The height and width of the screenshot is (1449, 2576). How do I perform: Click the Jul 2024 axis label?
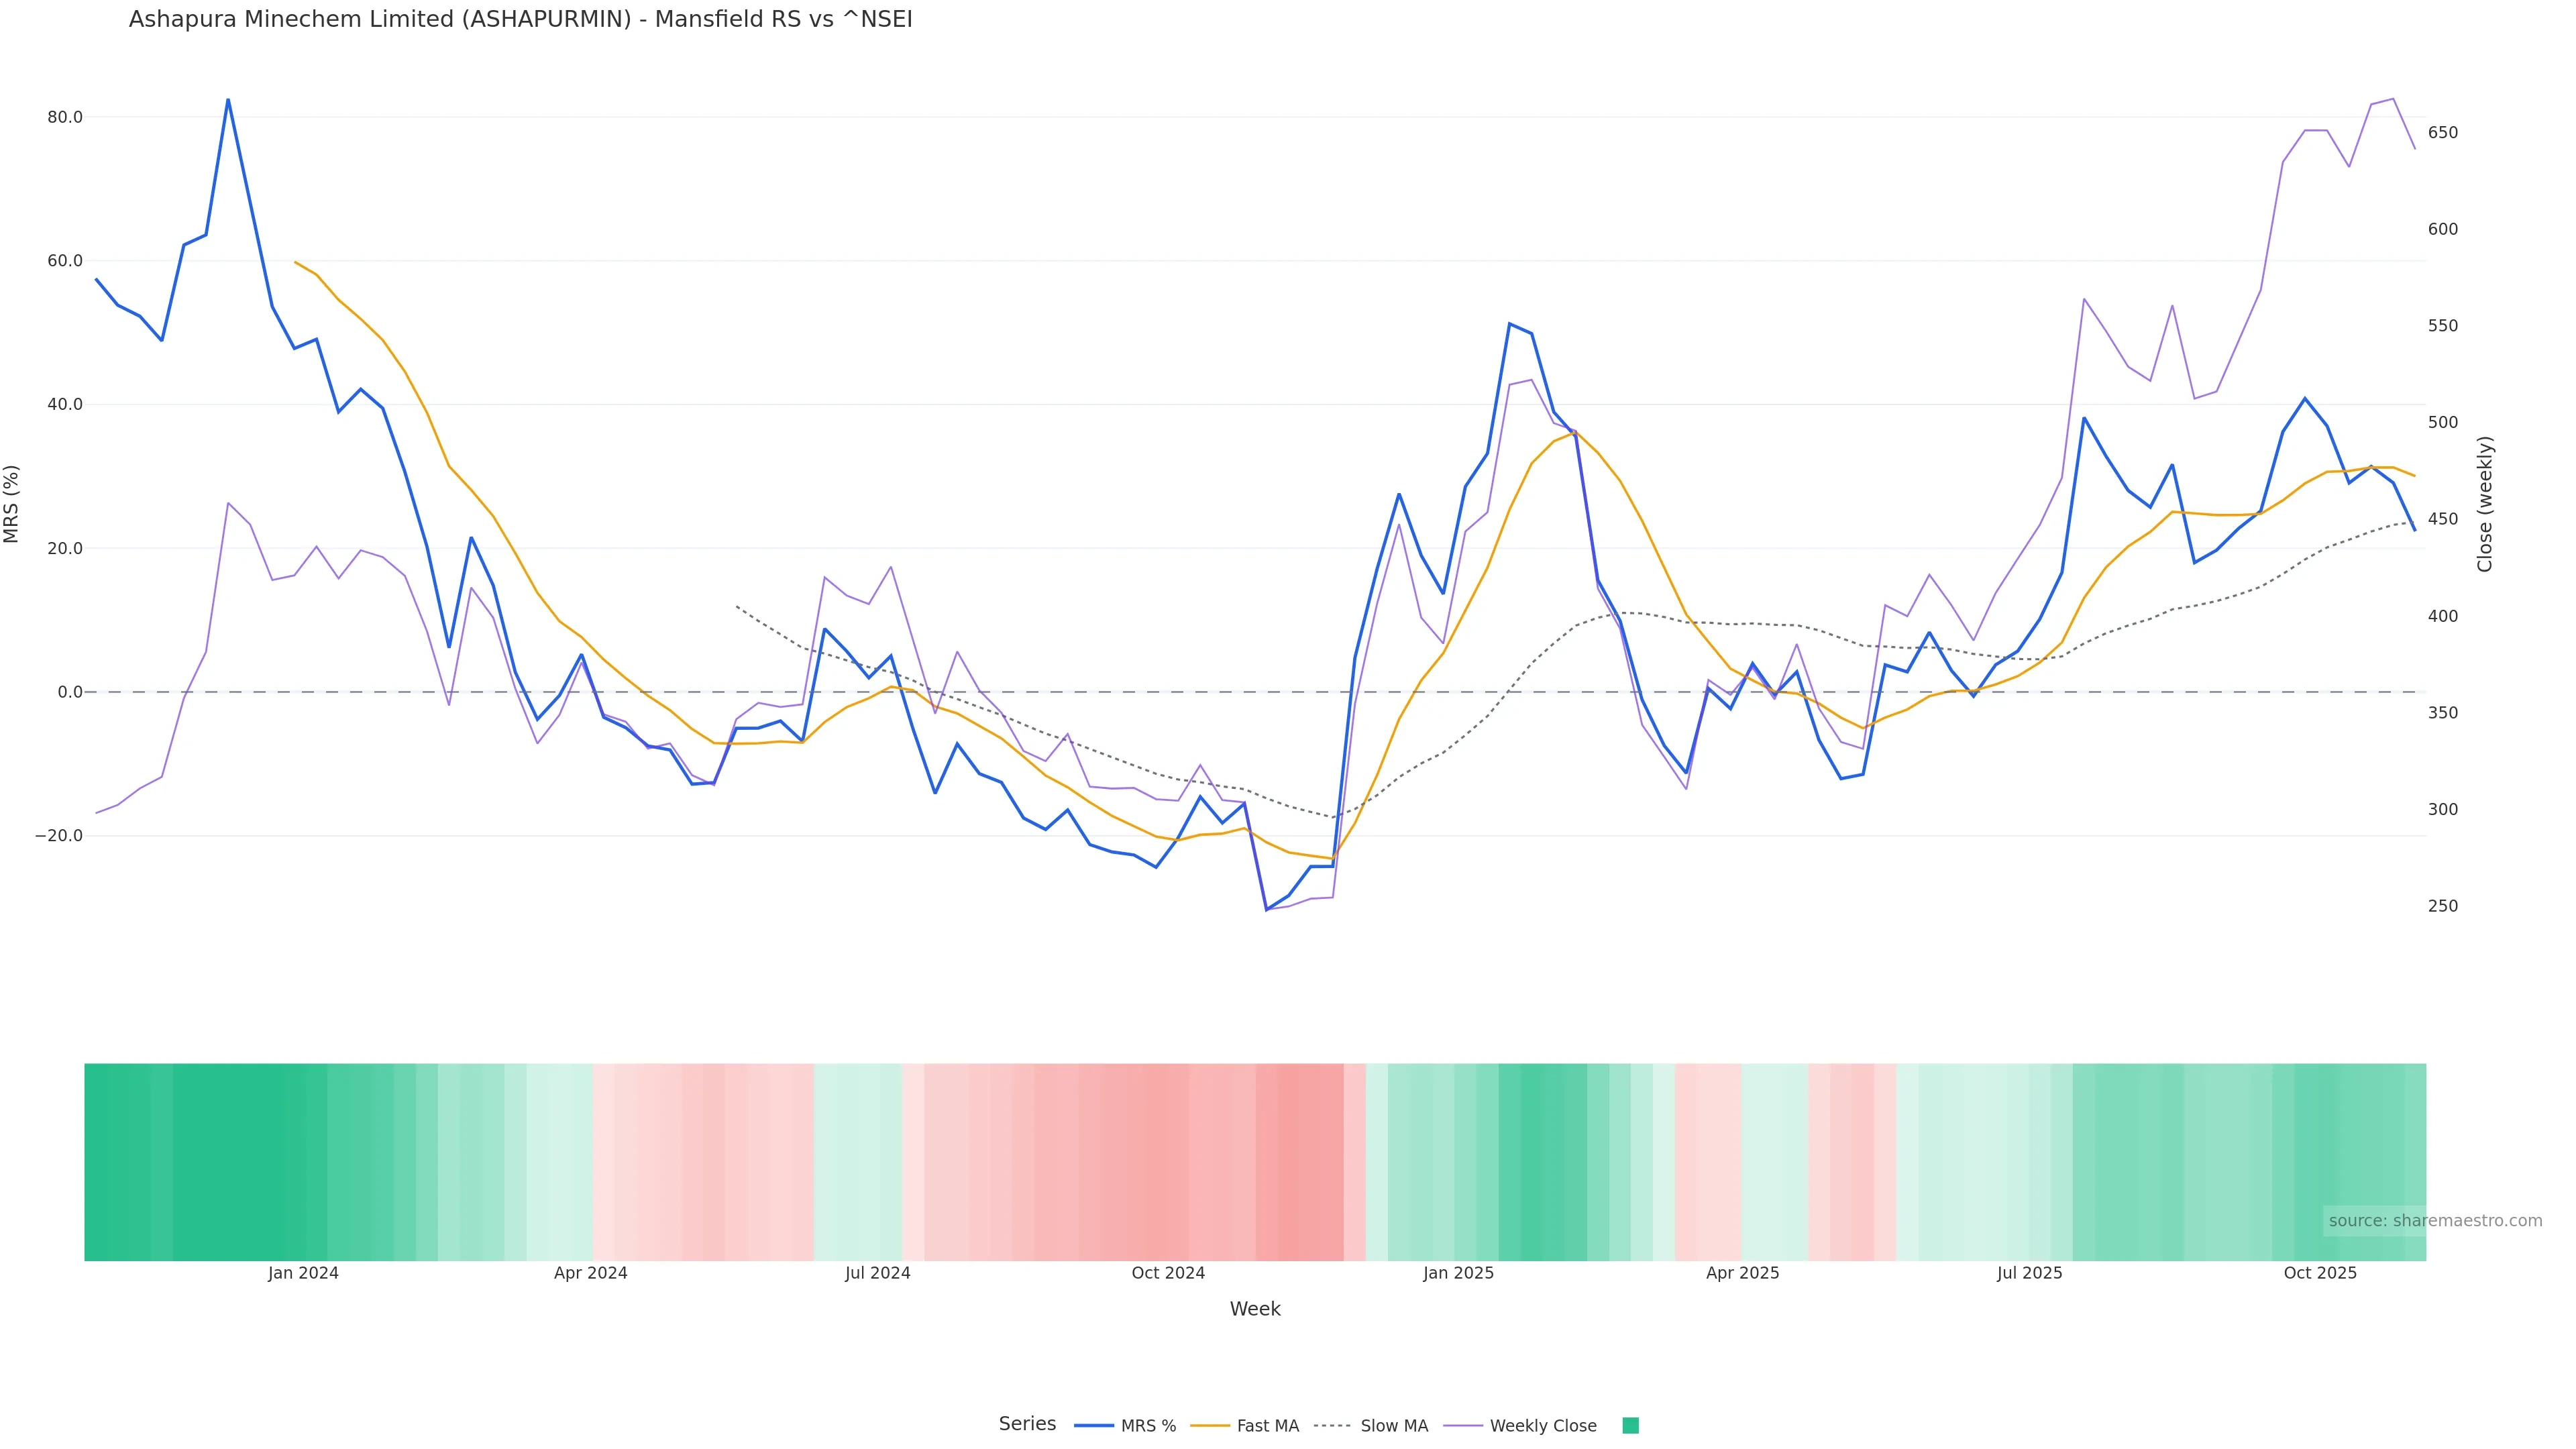point(877,1274)
